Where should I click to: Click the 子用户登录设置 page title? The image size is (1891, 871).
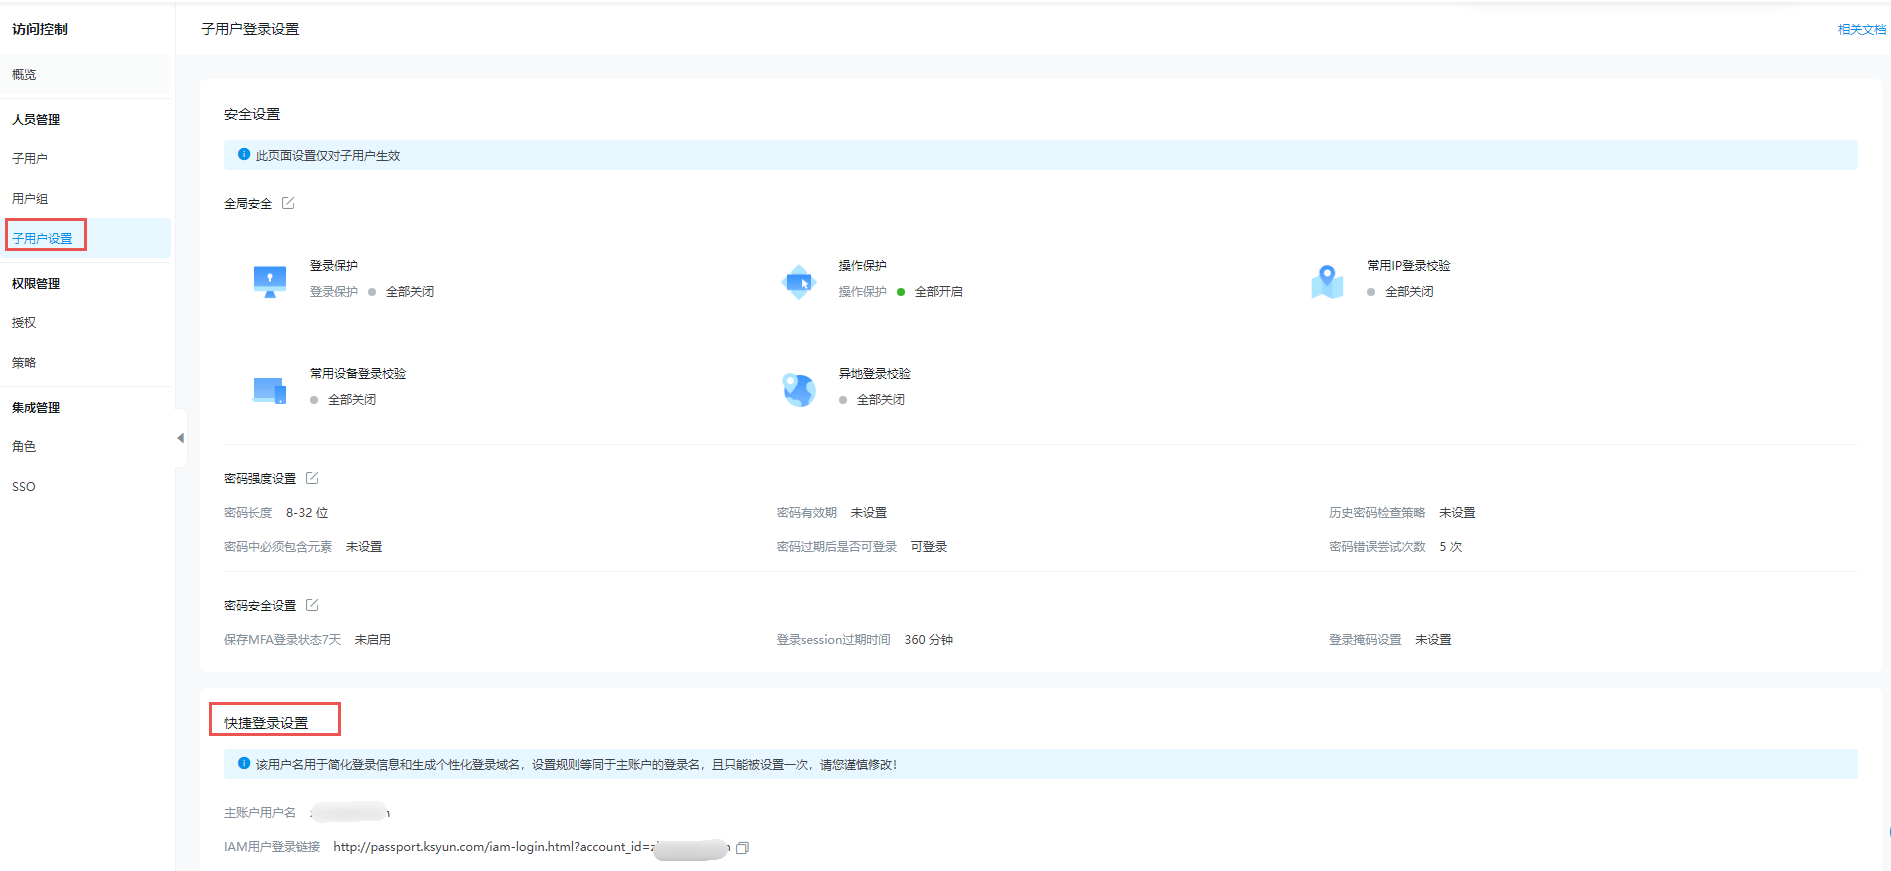click(x=250, y=29)
